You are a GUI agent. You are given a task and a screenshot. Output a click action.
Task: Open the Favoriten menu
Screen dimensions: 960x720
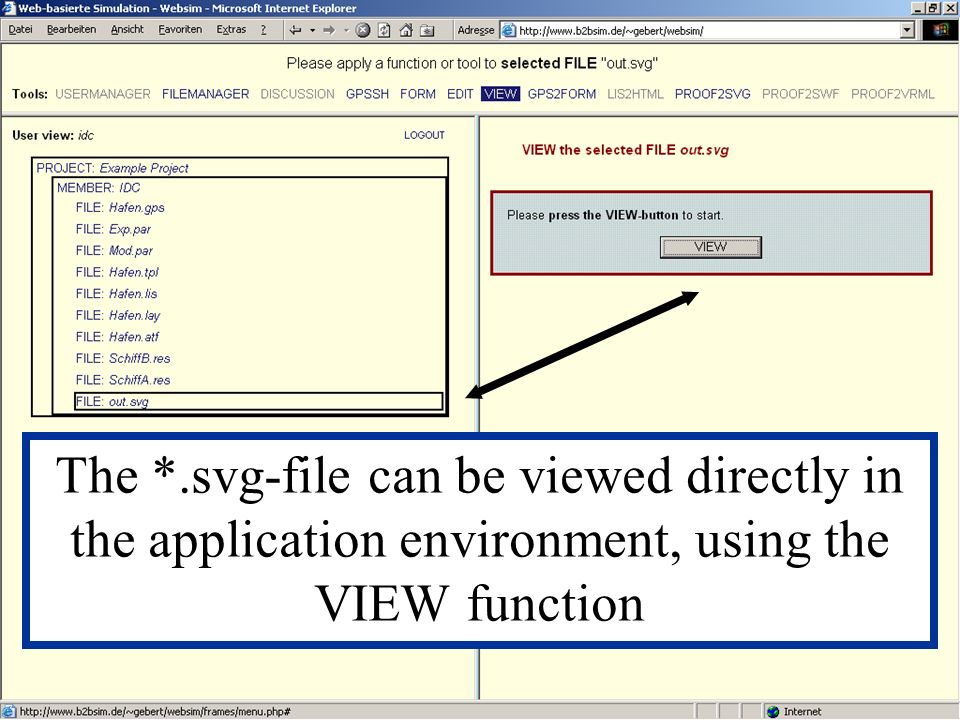tap(180, 29)
